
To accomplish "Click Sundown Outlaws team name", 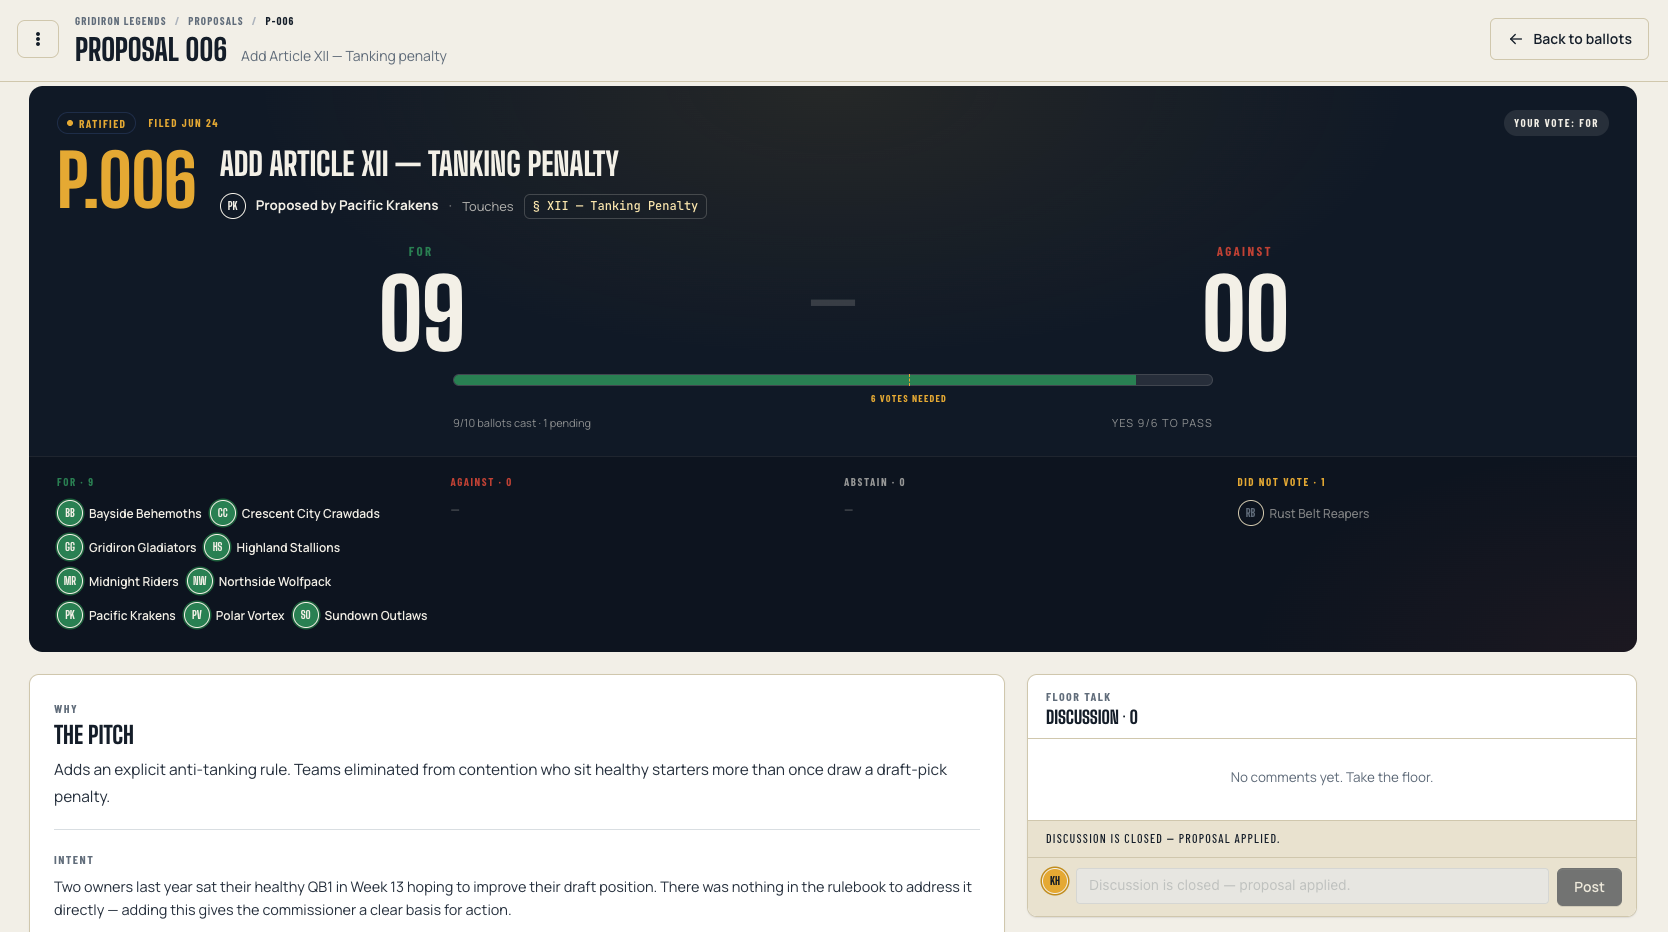I will pos(376,616).
